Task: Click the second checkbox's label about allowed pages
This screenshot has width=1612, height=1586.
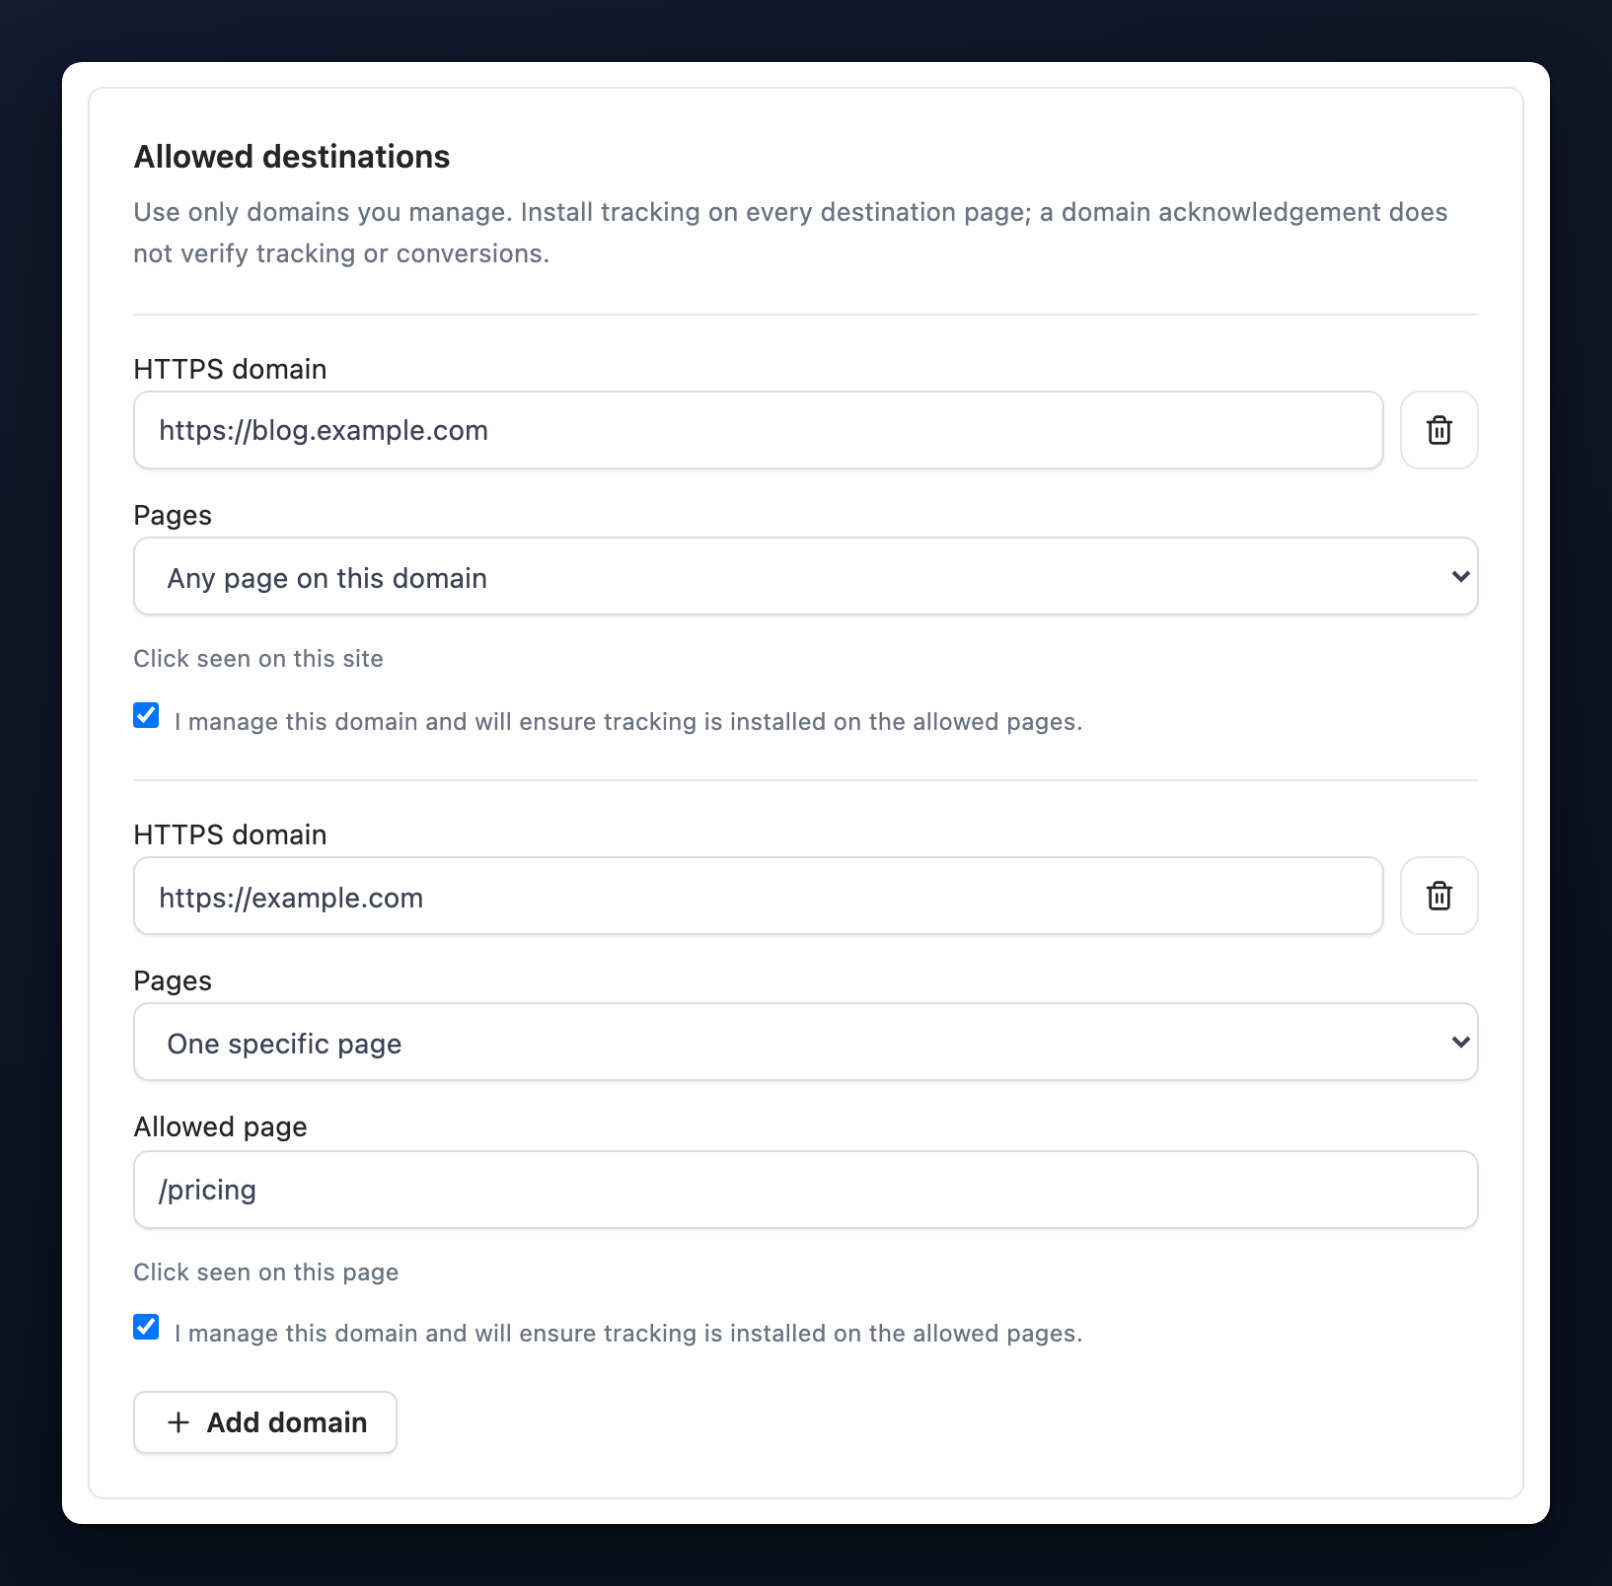Action: 628,1334
